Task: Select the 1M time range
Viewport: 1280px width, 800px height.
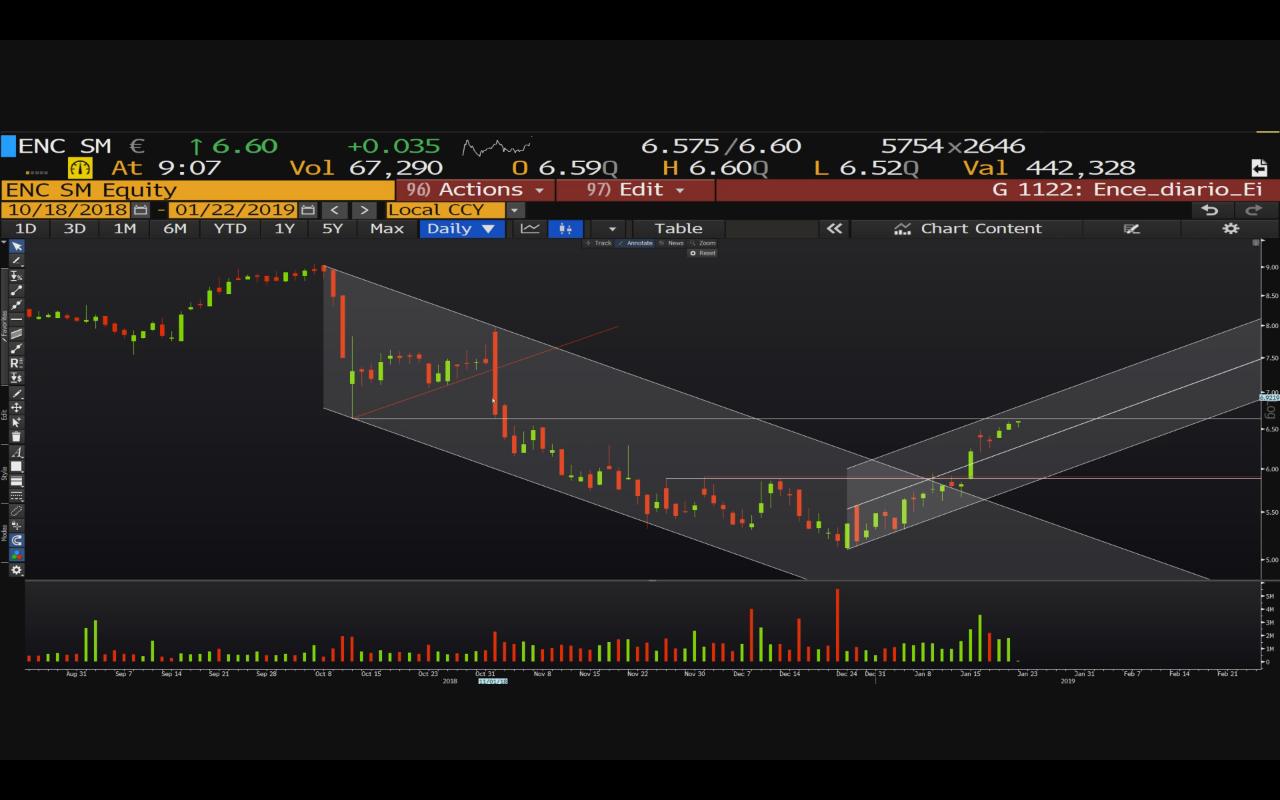Action: click(x=124, y=229)
